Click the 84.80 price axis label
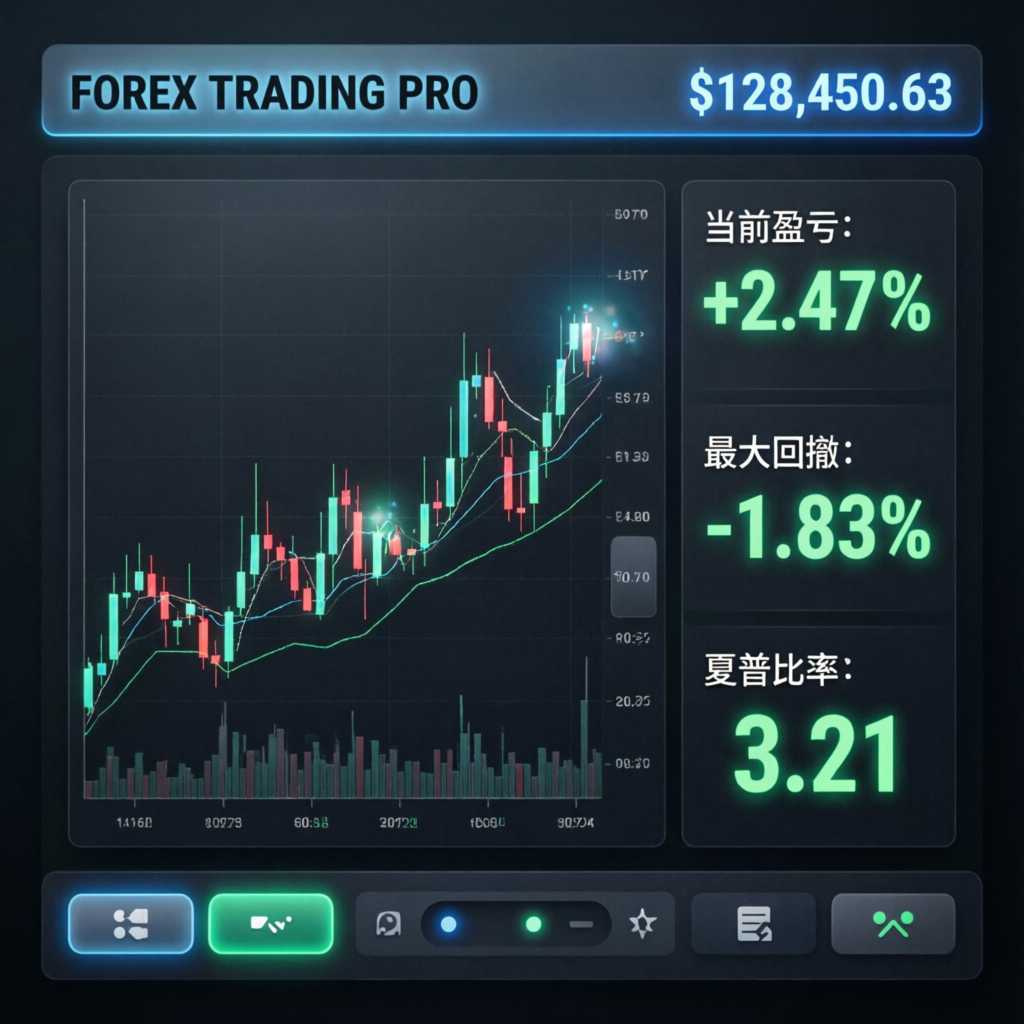 tap(632, 517)
